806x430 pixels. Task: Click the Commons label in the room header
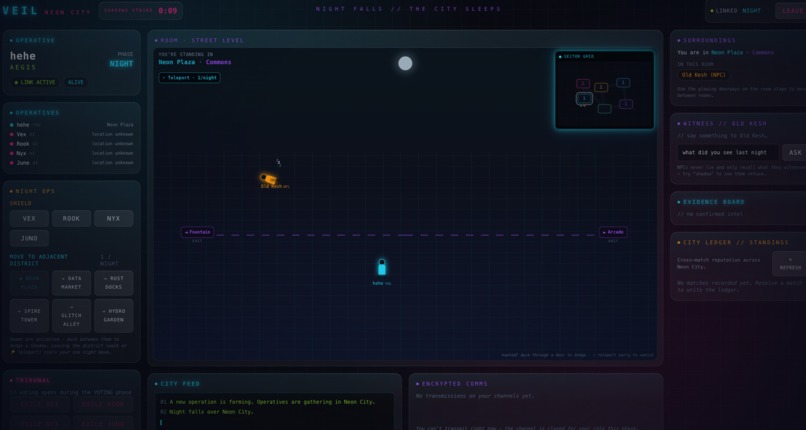point(218,62)
